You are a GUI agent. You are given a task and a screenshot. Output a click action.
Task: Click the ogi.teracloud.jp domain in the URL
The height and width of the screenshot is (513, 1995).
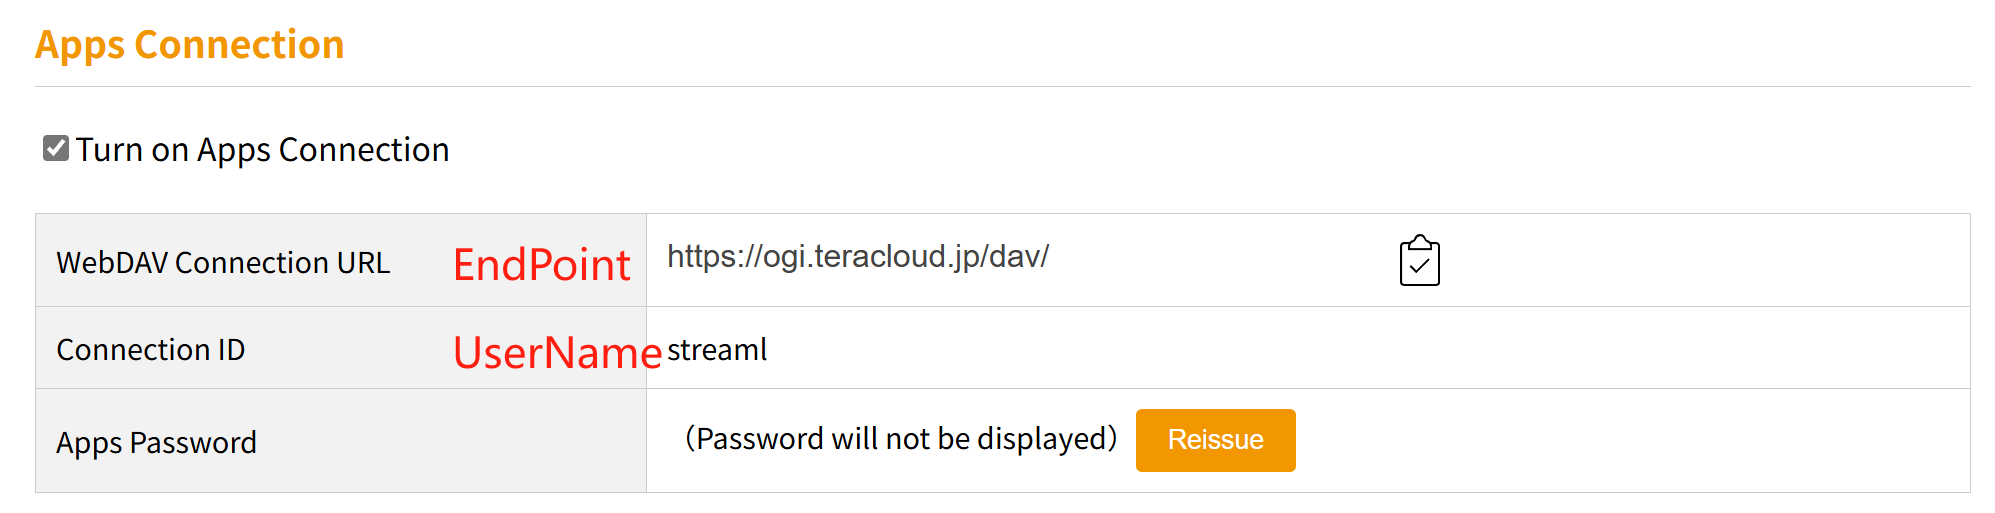(869, 257)
